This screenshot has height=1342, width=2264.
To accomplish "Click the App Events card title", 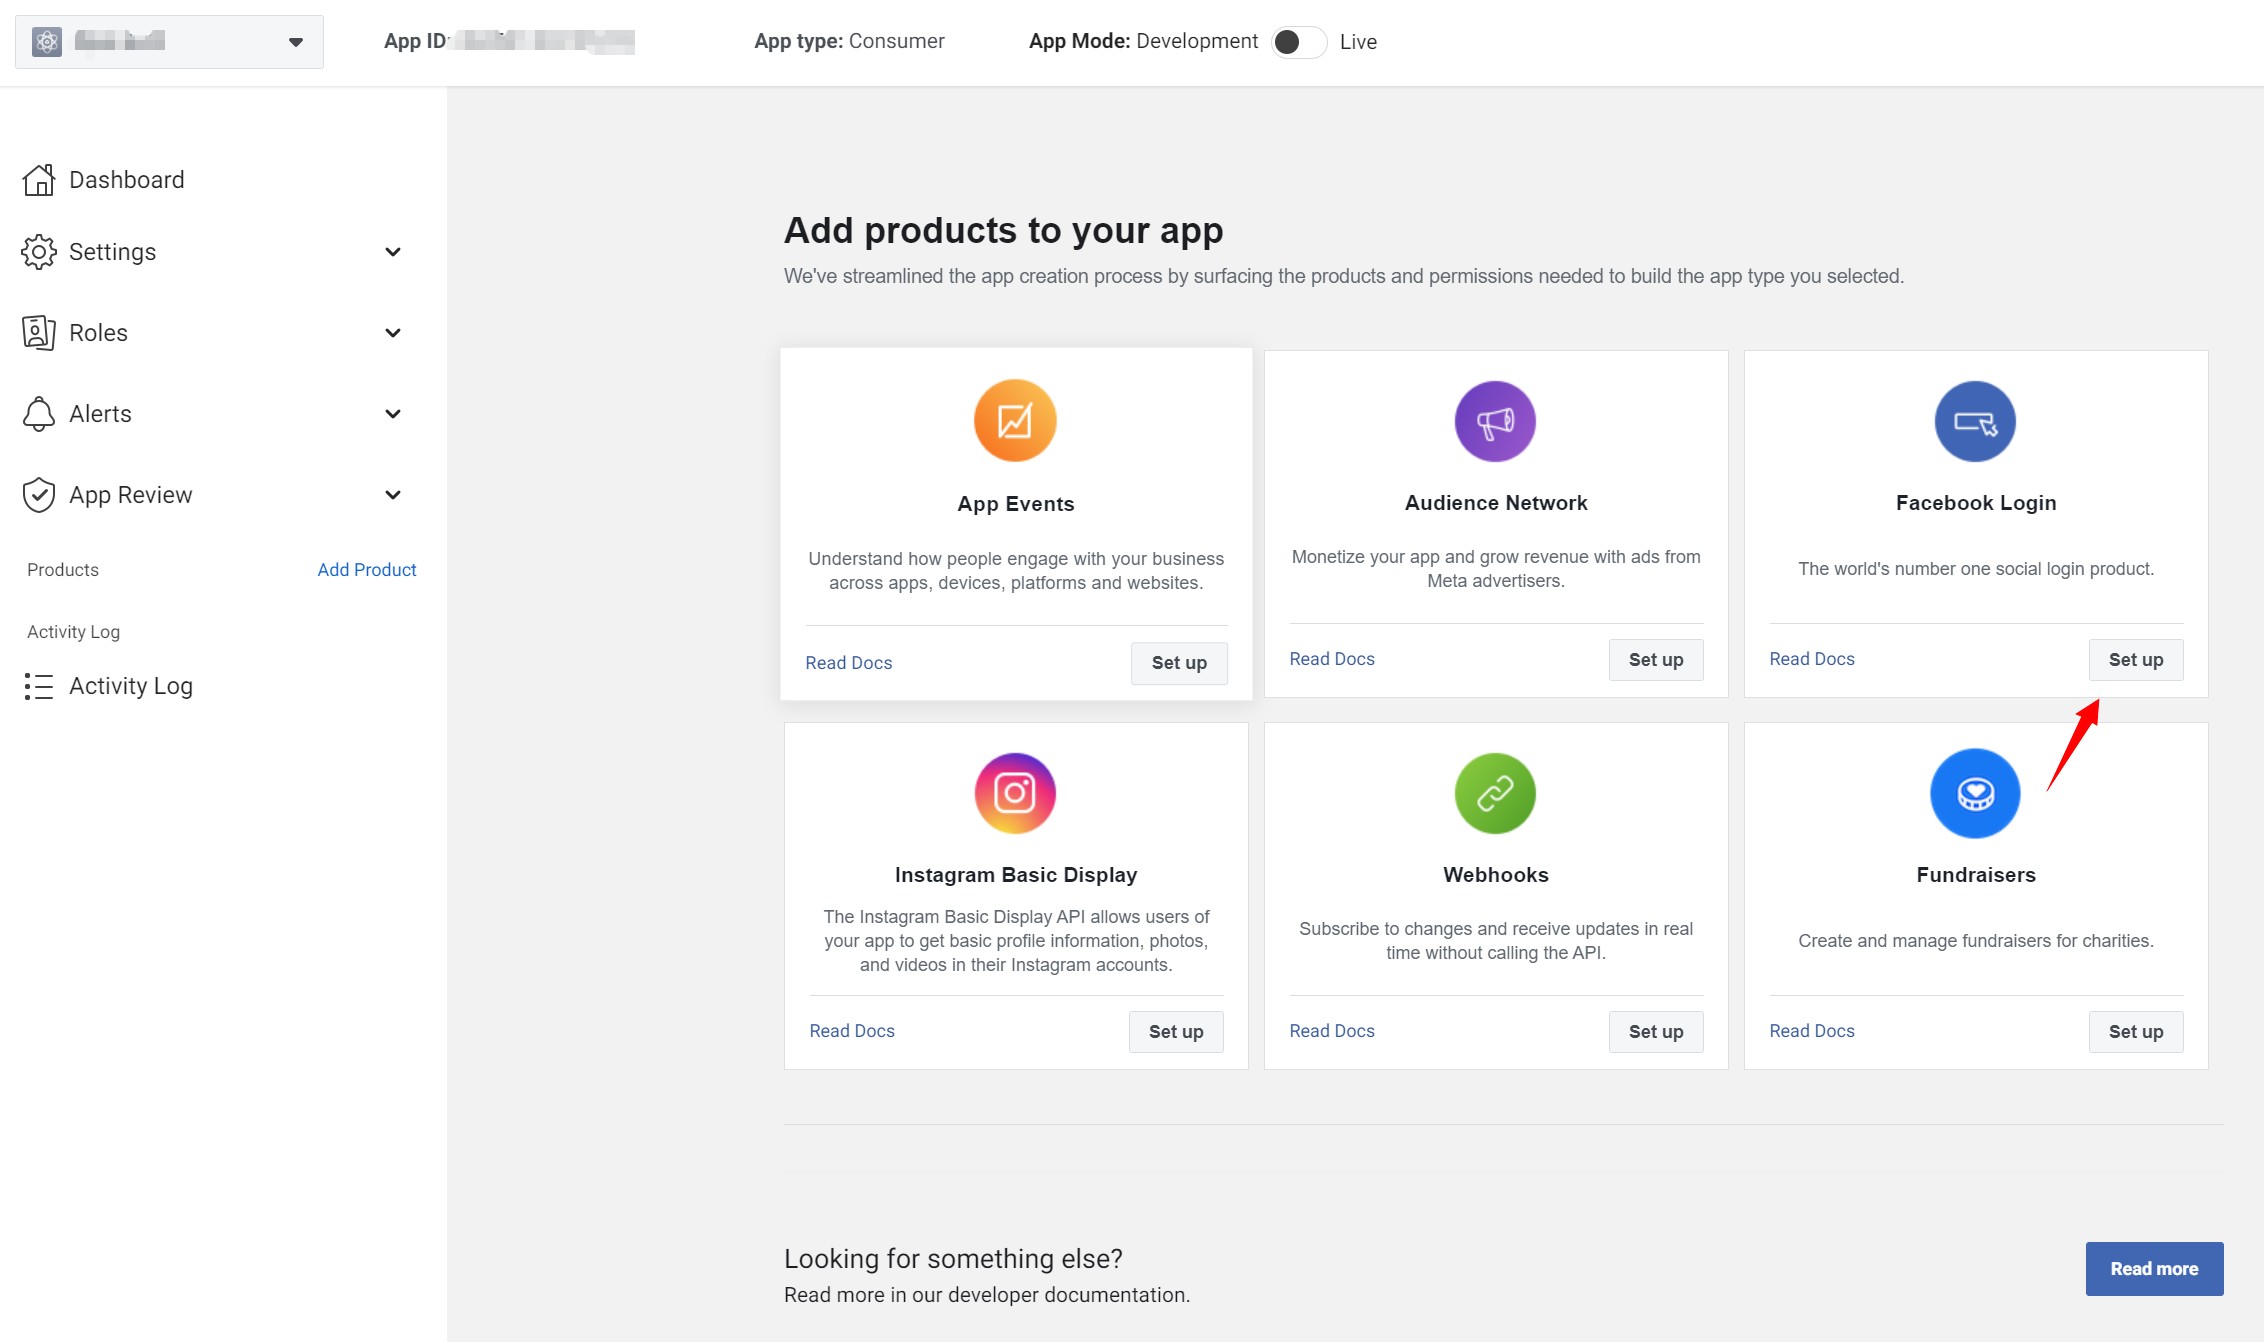I will (1016, 504).
